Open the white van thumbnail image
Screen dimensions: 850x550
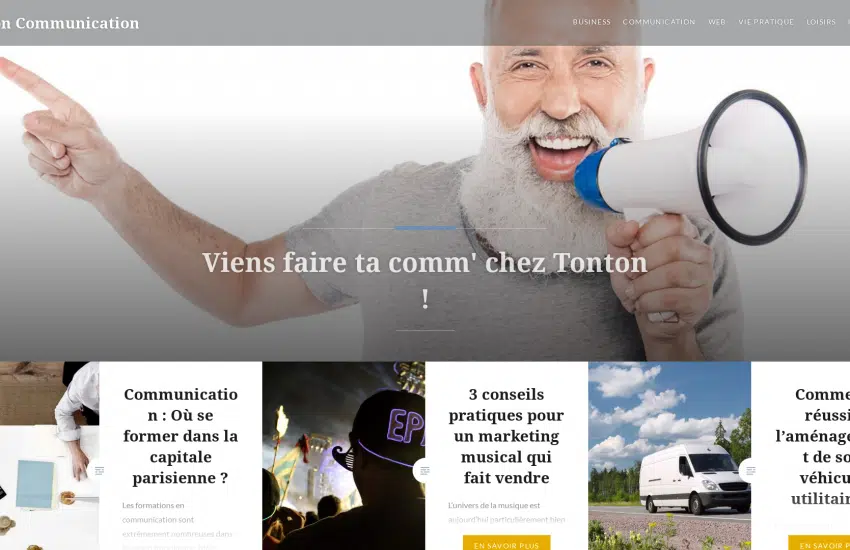[x=669, y=456]
